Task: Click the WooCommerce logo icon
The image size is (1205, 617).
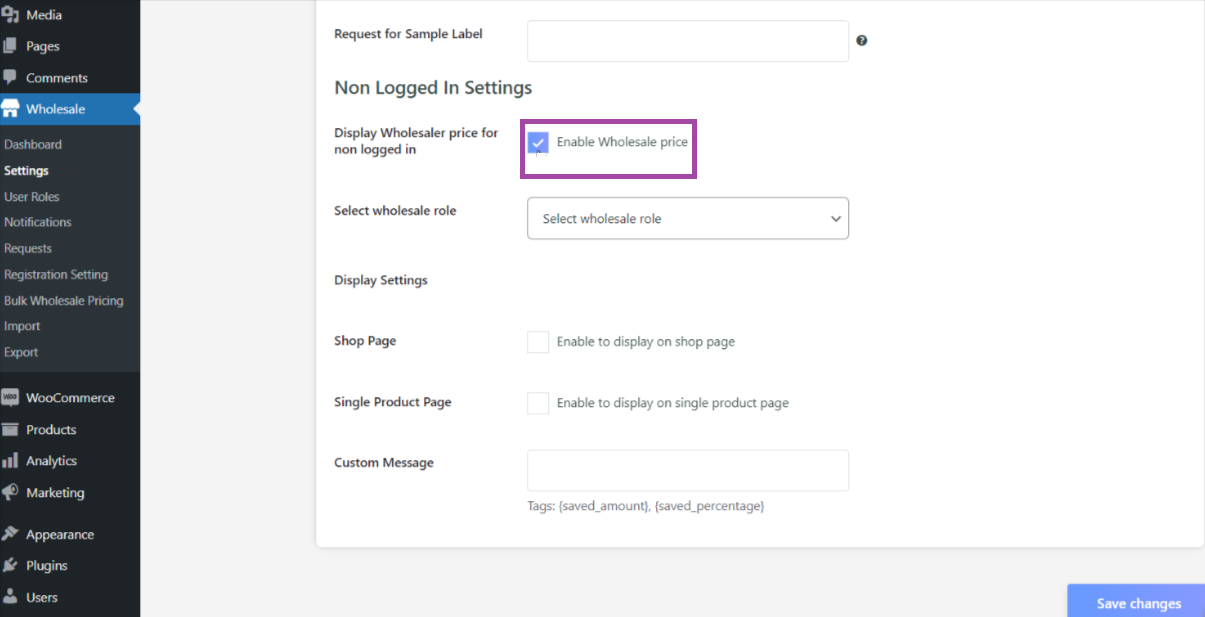Action: tap(10, 398)
